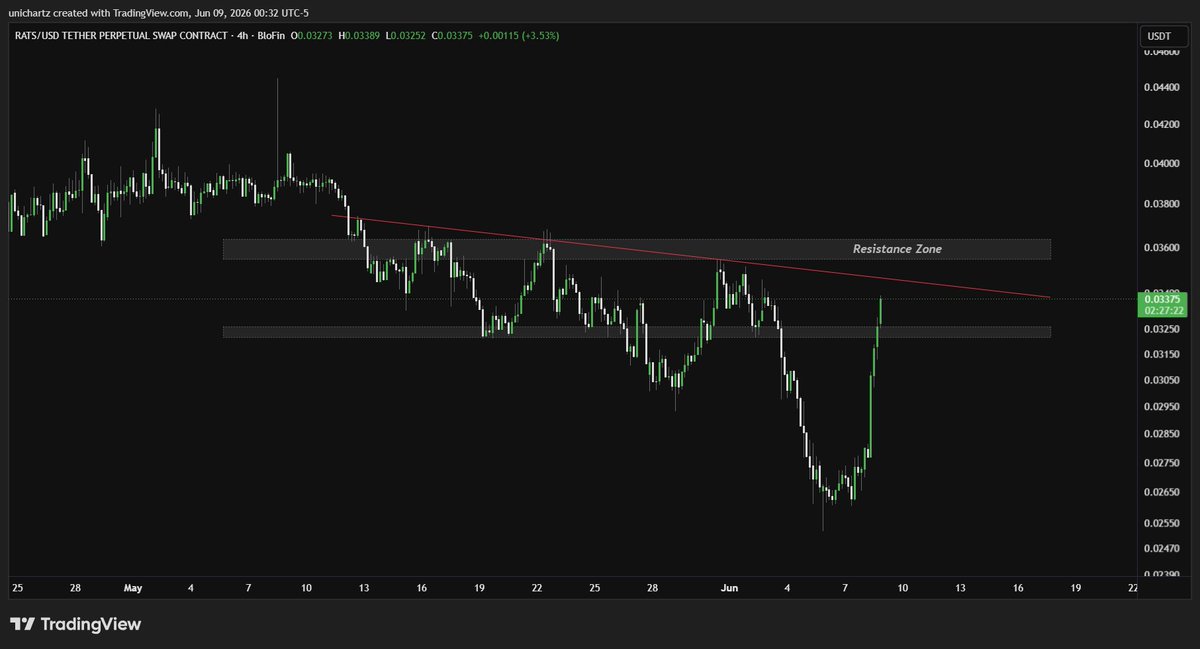
Task: Click the +0.00115 (+3.53%) change value
Action: click(x=518, y=35)
